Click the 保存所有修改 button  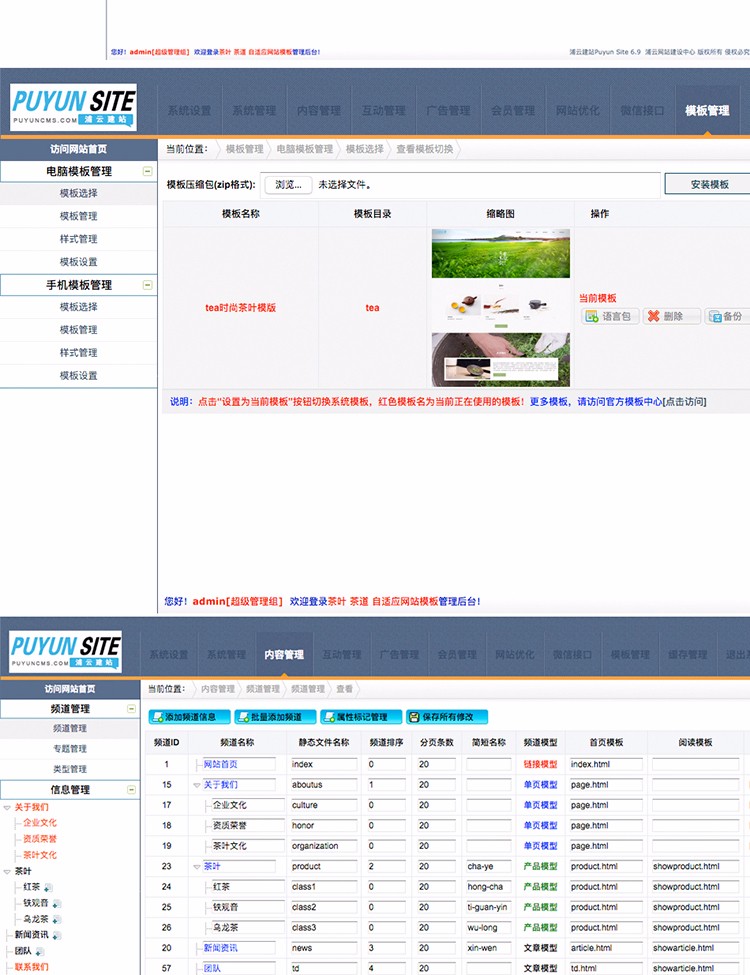(447, 717)
